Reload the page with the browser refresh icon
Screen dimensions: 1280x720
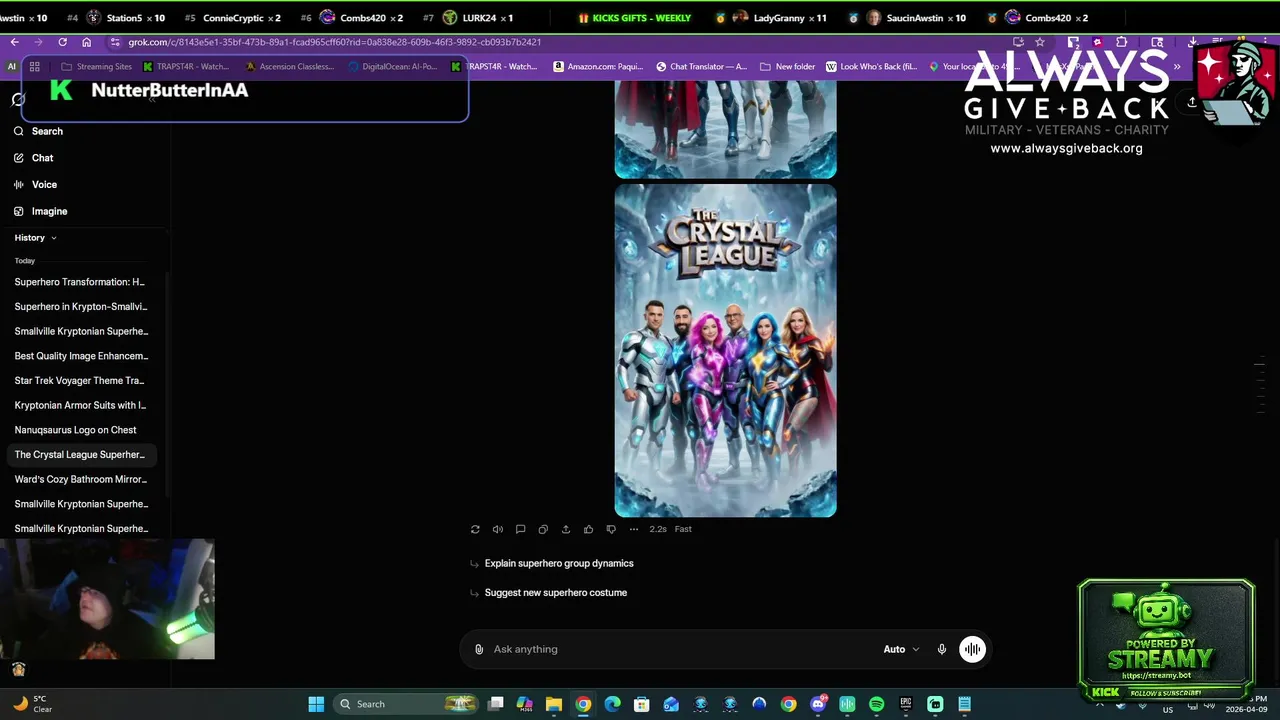coord(62,42)
